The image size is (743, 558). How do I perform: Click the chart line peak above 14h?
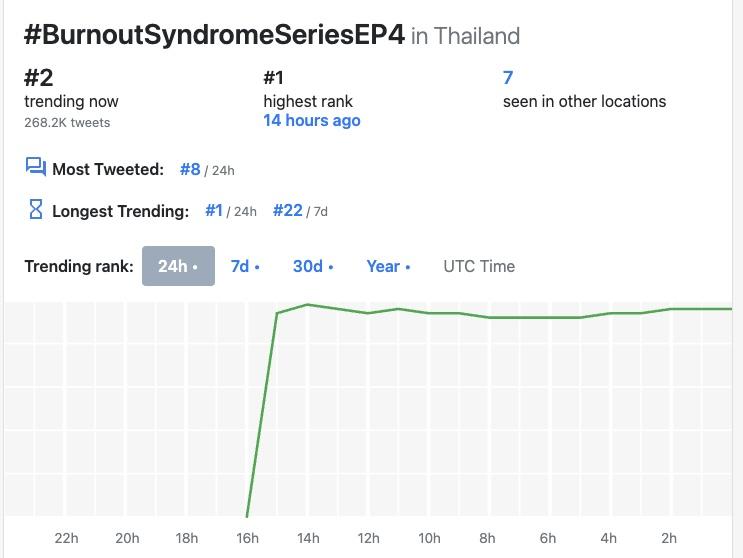[x=308, y=304]
